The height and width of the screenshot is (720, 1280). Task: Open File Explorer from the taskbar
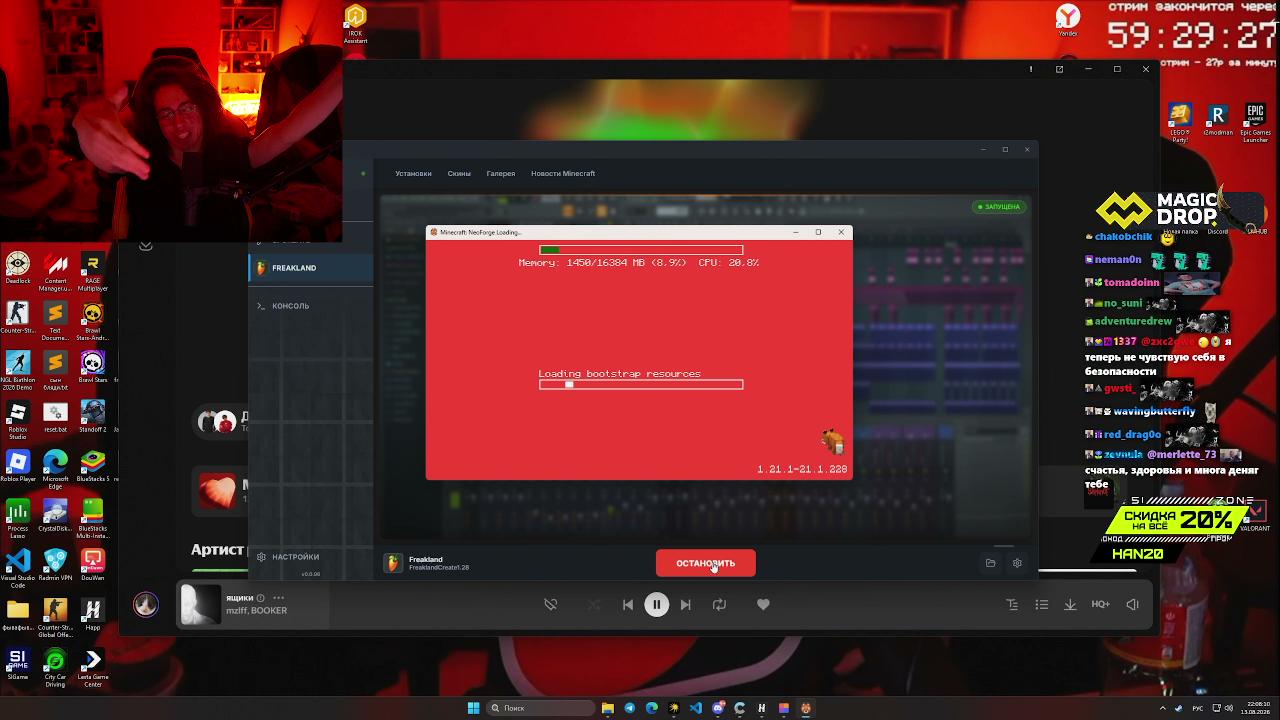pyautogui.click(x=607, y=708)
